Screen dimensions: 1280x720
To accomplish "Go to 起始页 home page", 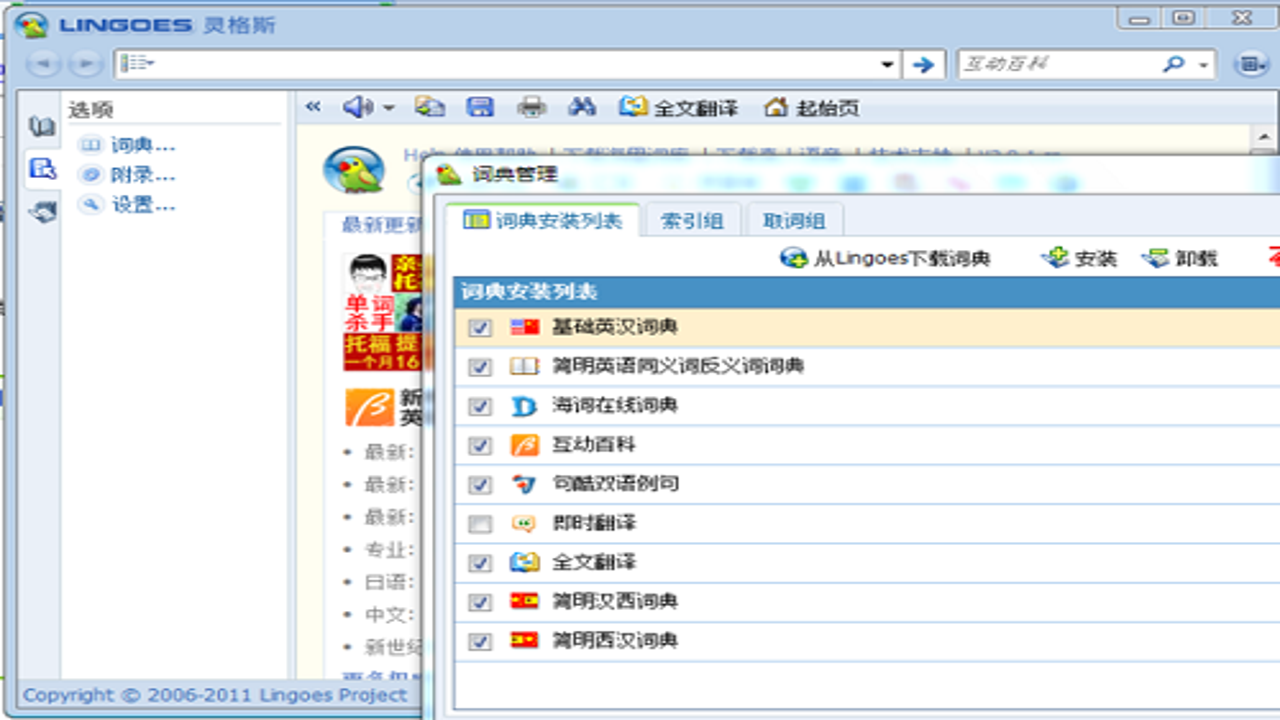I will pos(811,107).
